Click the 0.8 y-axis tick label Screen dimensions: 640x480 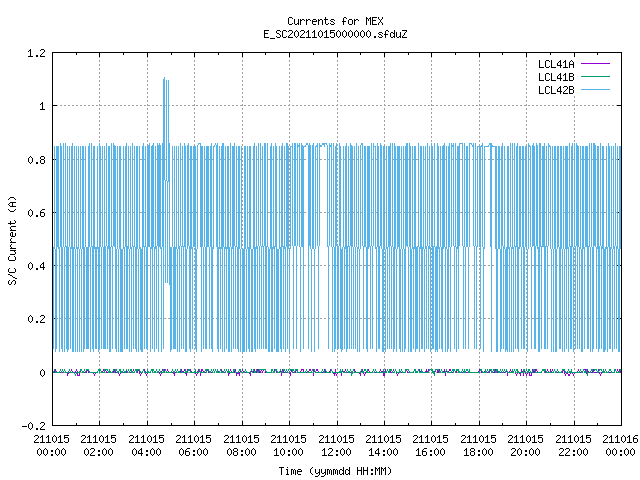point(36,160)
